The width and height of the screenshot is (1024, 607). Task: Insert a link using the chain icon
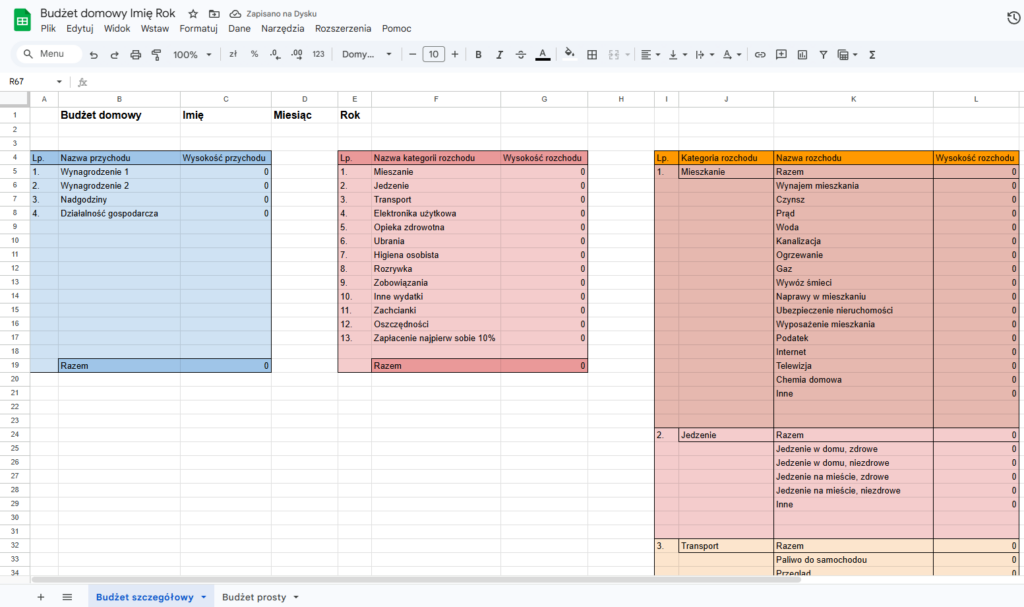[760, 55]
